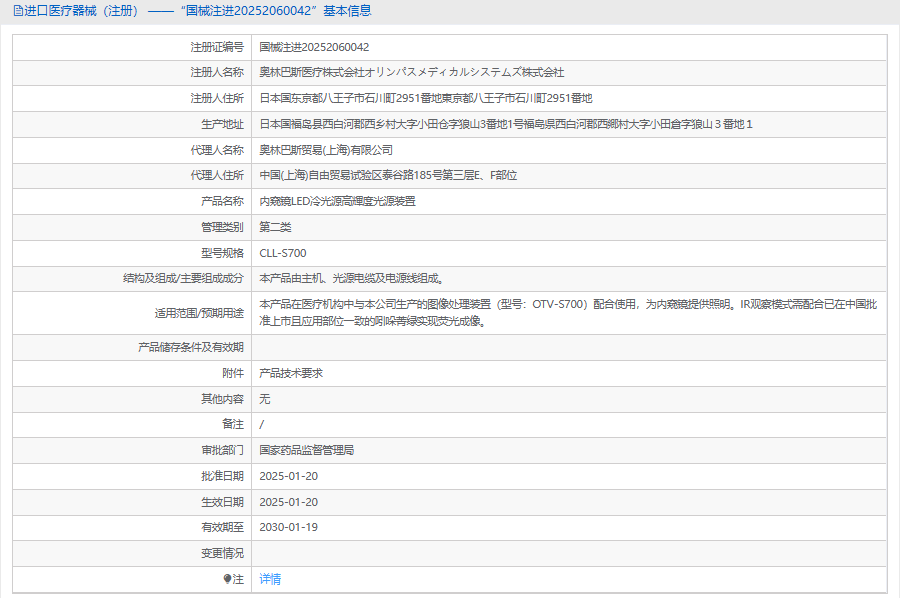The width and height of the screenshot is (900, 598).
Task: Select agent address 泰谷路185号第三层 value
Action: (388, 175)
